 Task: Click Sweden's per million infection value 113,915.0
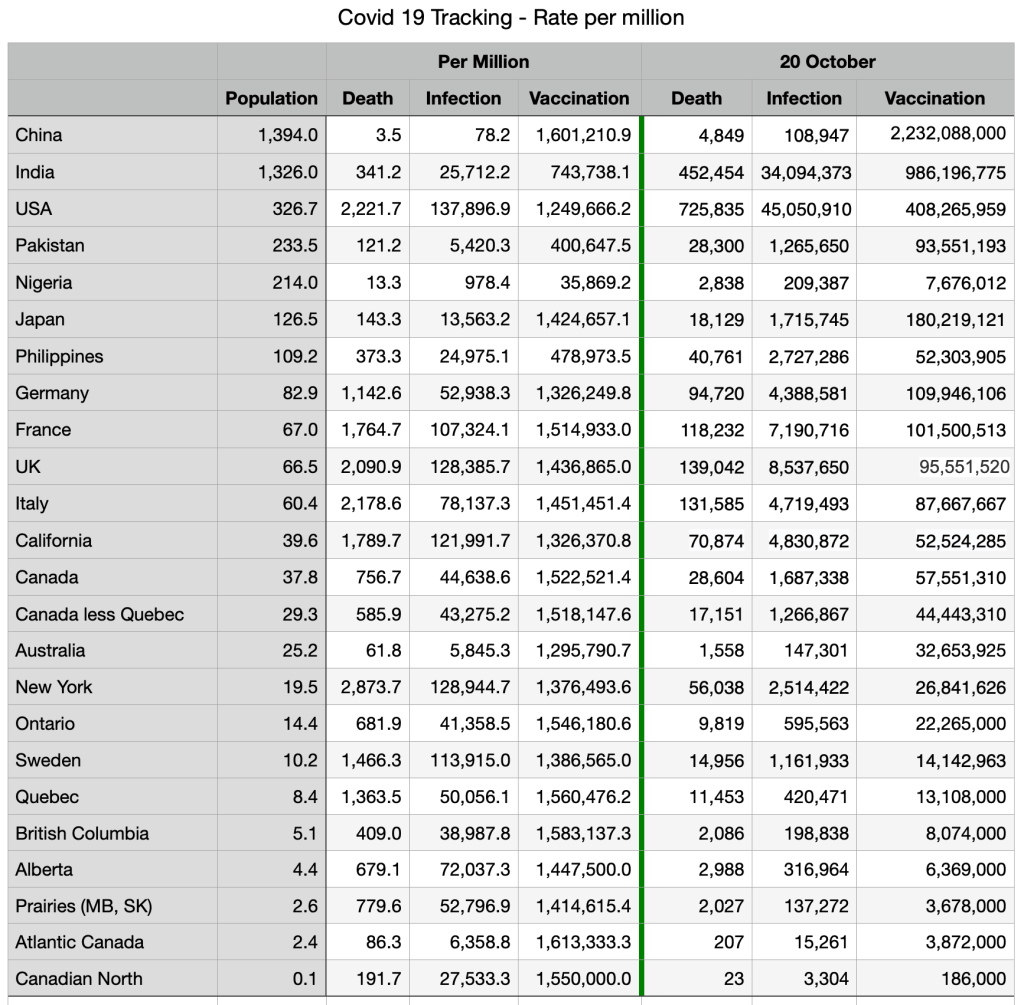[468, 761]
